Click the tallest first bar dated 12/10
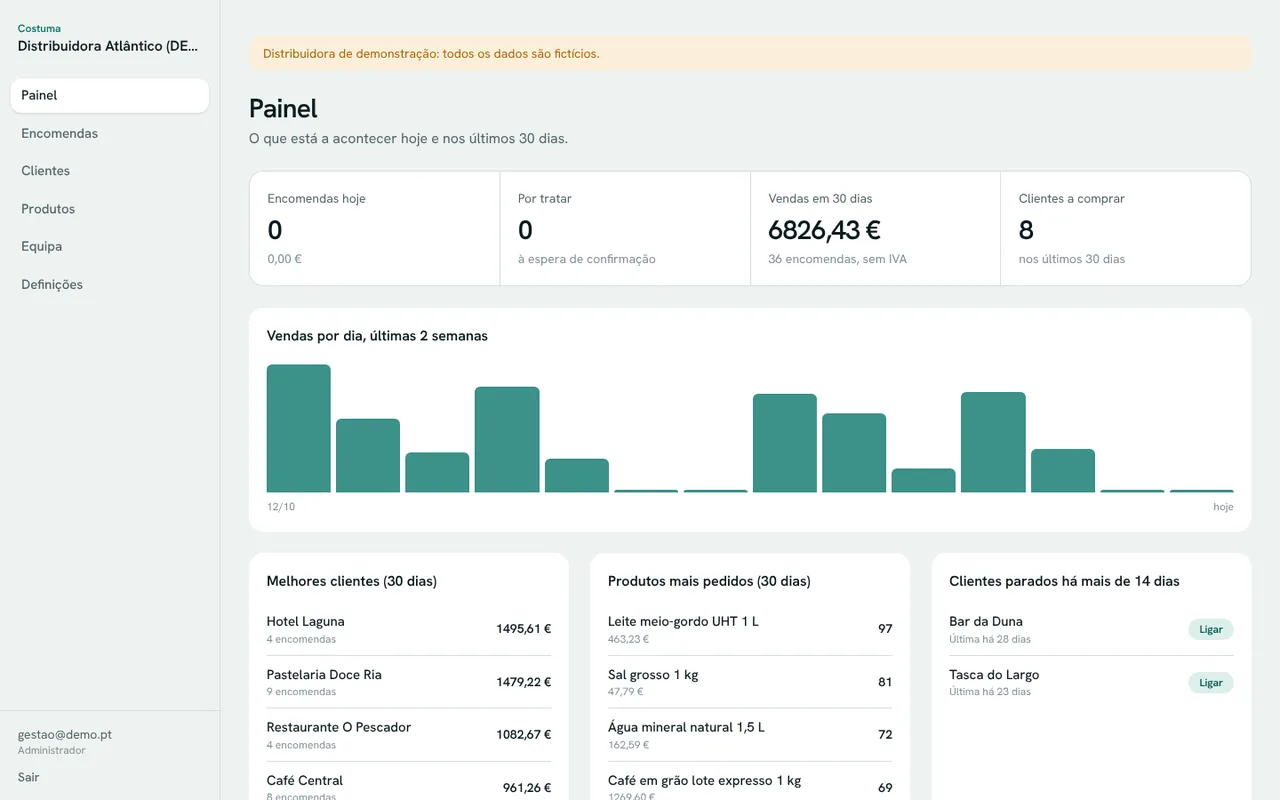This screenshot has height=800, width=1280. (x=299, y=428)
